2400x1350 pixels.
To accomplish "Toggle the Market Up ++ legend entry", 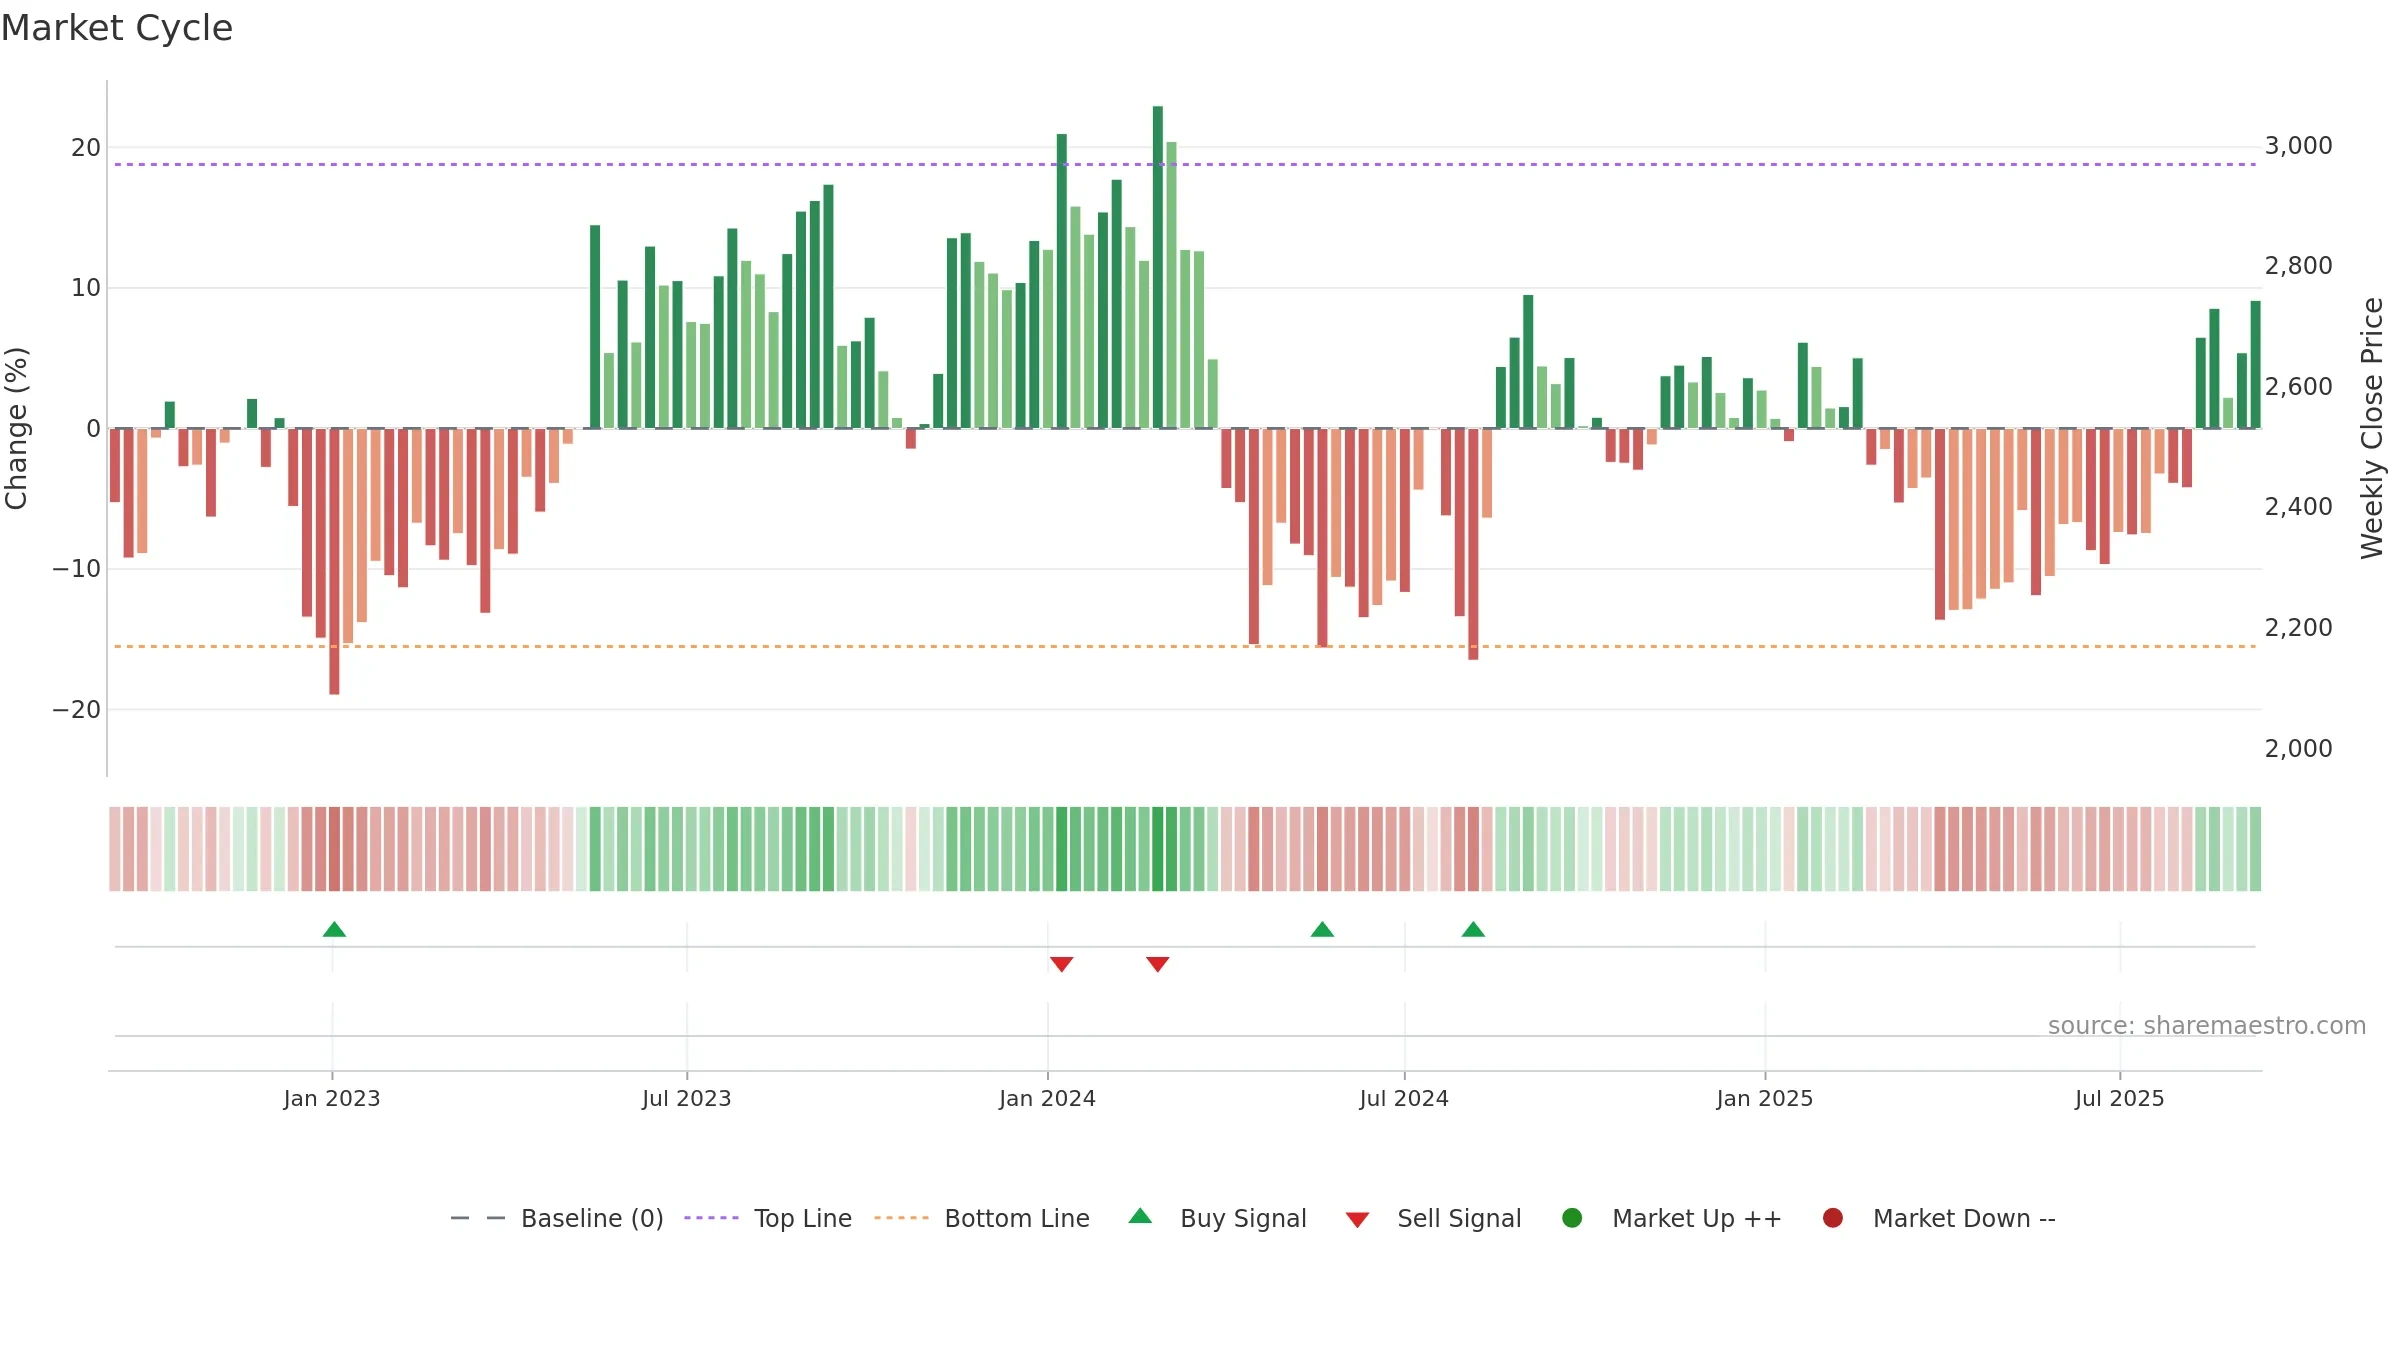I will tap(1671, 1218).
